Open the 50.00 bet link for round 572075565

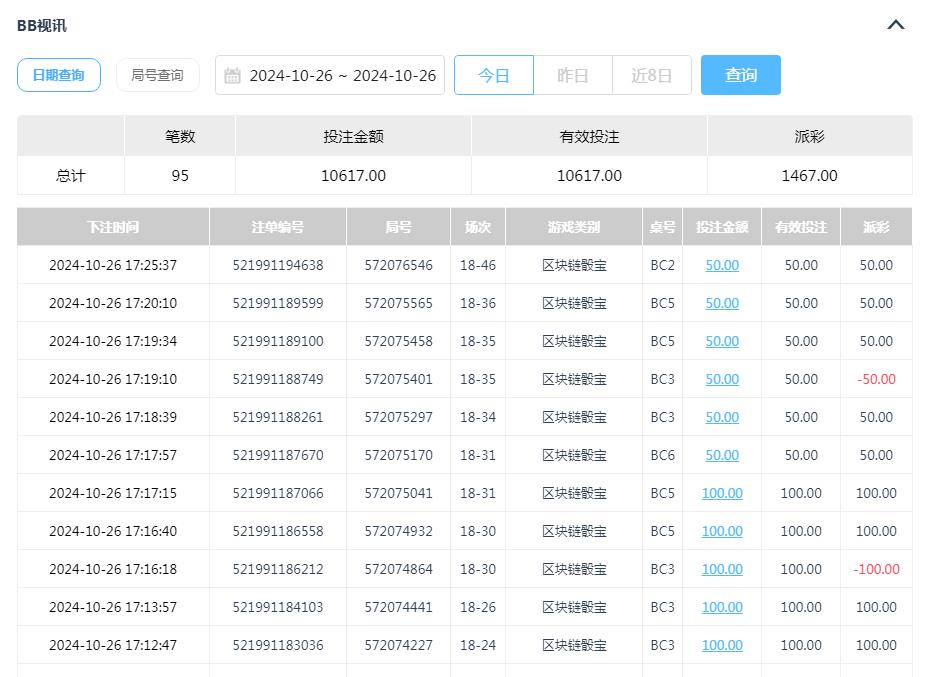pyautogui.click(x=722, y=303)
